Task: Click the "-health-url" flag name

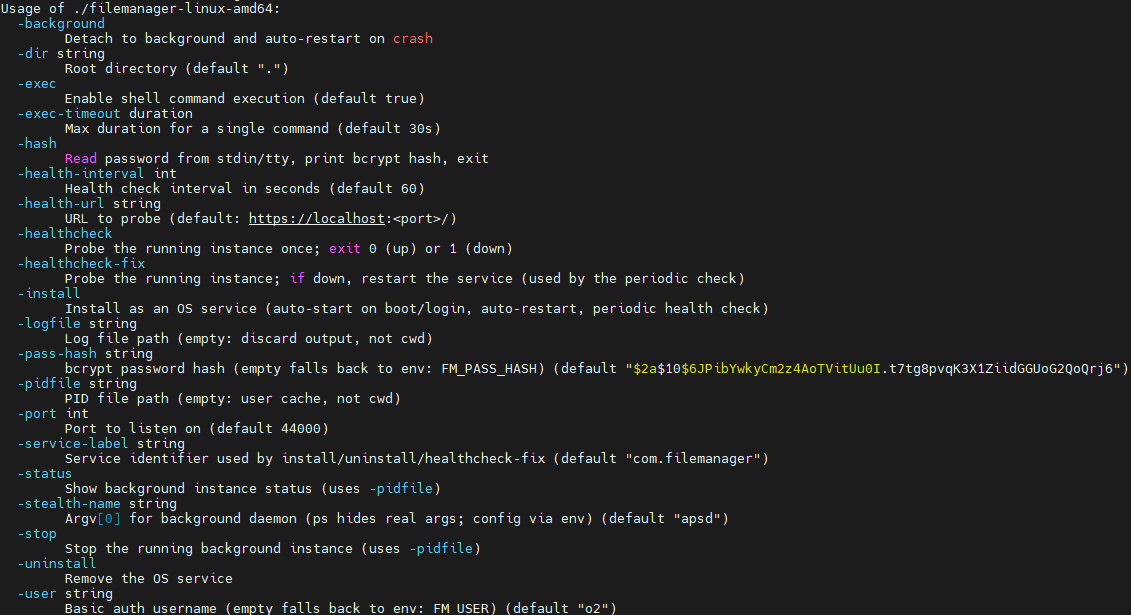Action: pyautogui.click(x=61, y=203)
